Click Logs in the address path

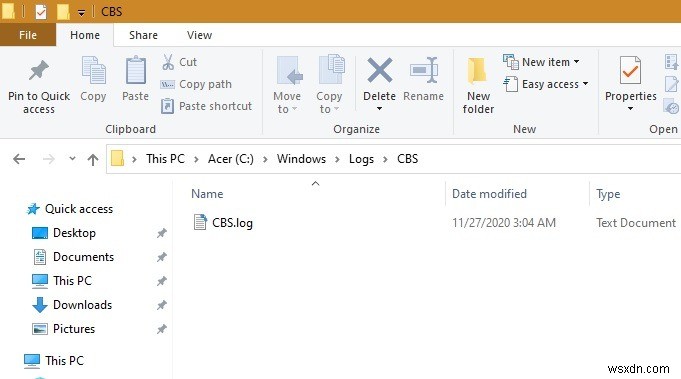pos(361,159)
